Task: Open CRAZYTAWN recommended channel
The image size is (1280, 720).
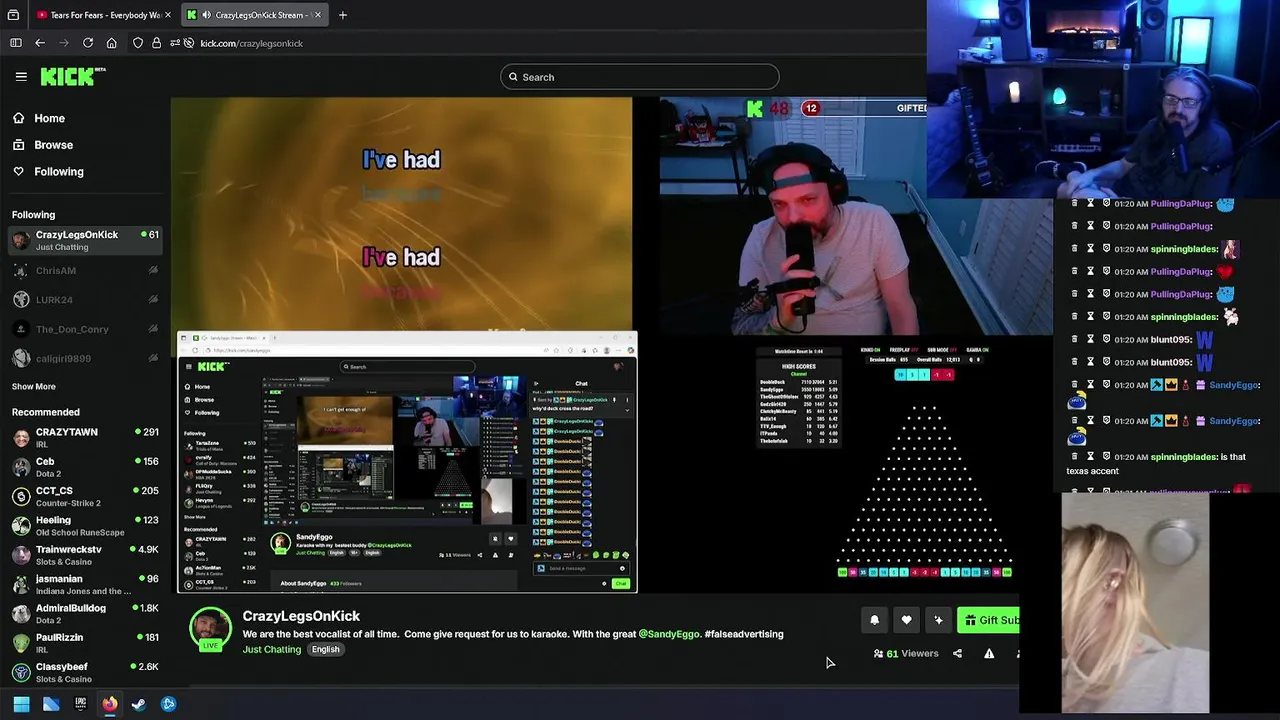Action: click(x=84, y=437)
